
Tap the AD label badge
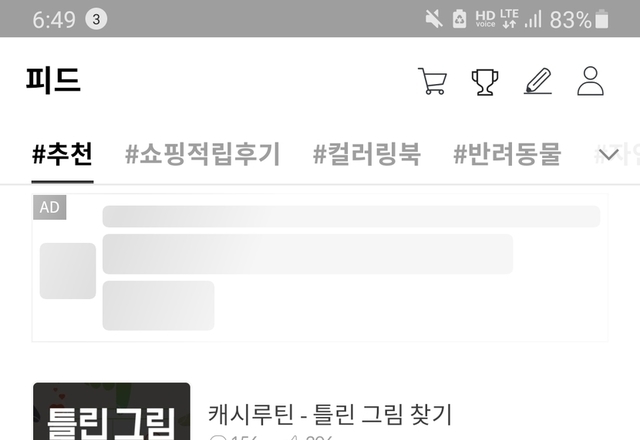(x=49, y=207)
